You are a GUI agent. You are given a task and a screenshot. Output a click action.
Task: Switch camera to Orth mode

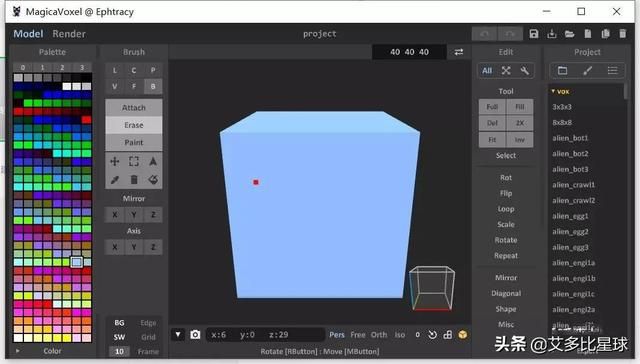[x=379, y=335]
